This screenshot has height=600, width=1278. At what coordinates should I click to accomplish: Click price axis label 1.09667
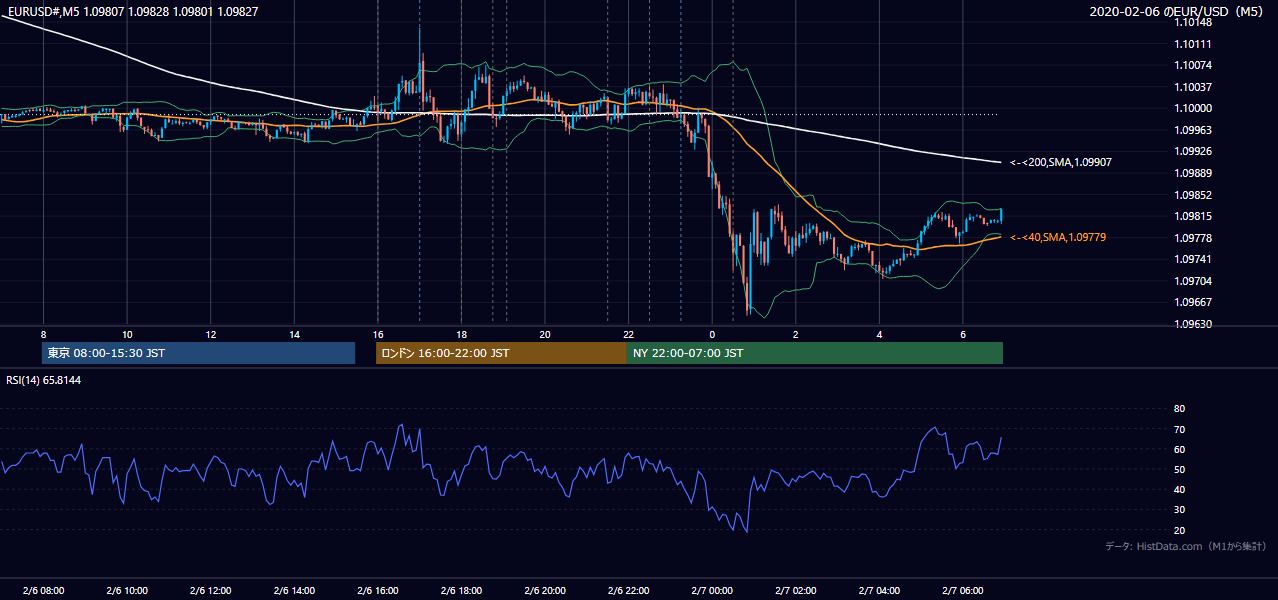1193,302
